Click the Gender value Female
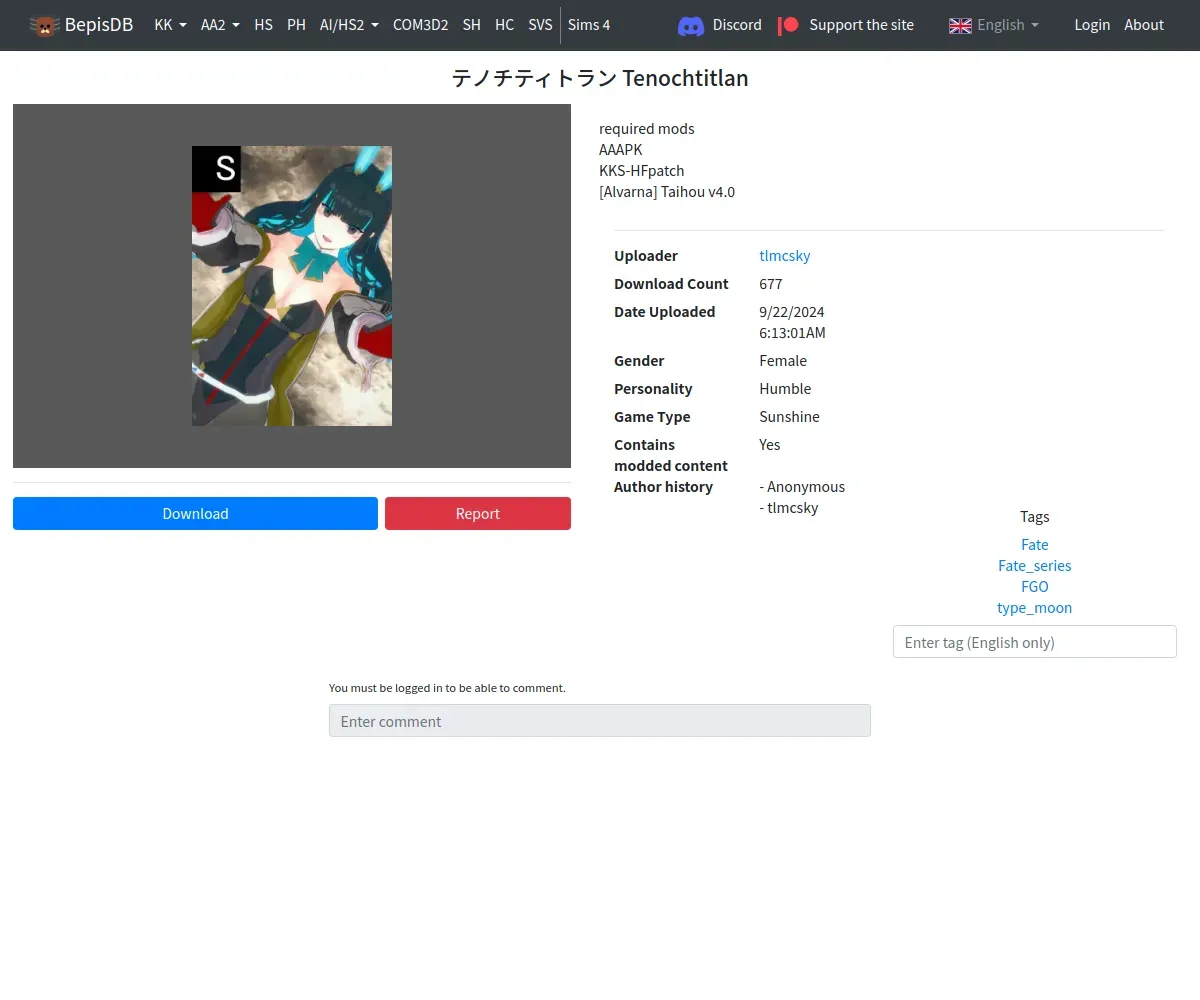Viewport: 1200px width, 1000px height. (x=783, y=361)
